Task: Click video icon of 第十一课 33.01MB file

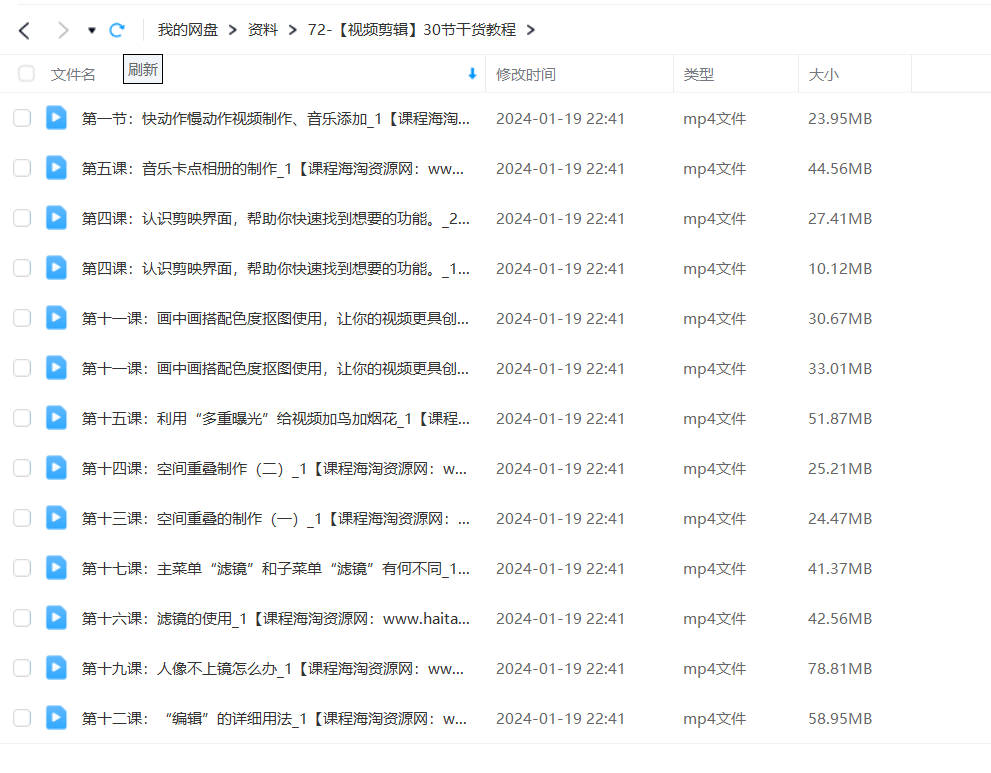Action: click(56, 367)
